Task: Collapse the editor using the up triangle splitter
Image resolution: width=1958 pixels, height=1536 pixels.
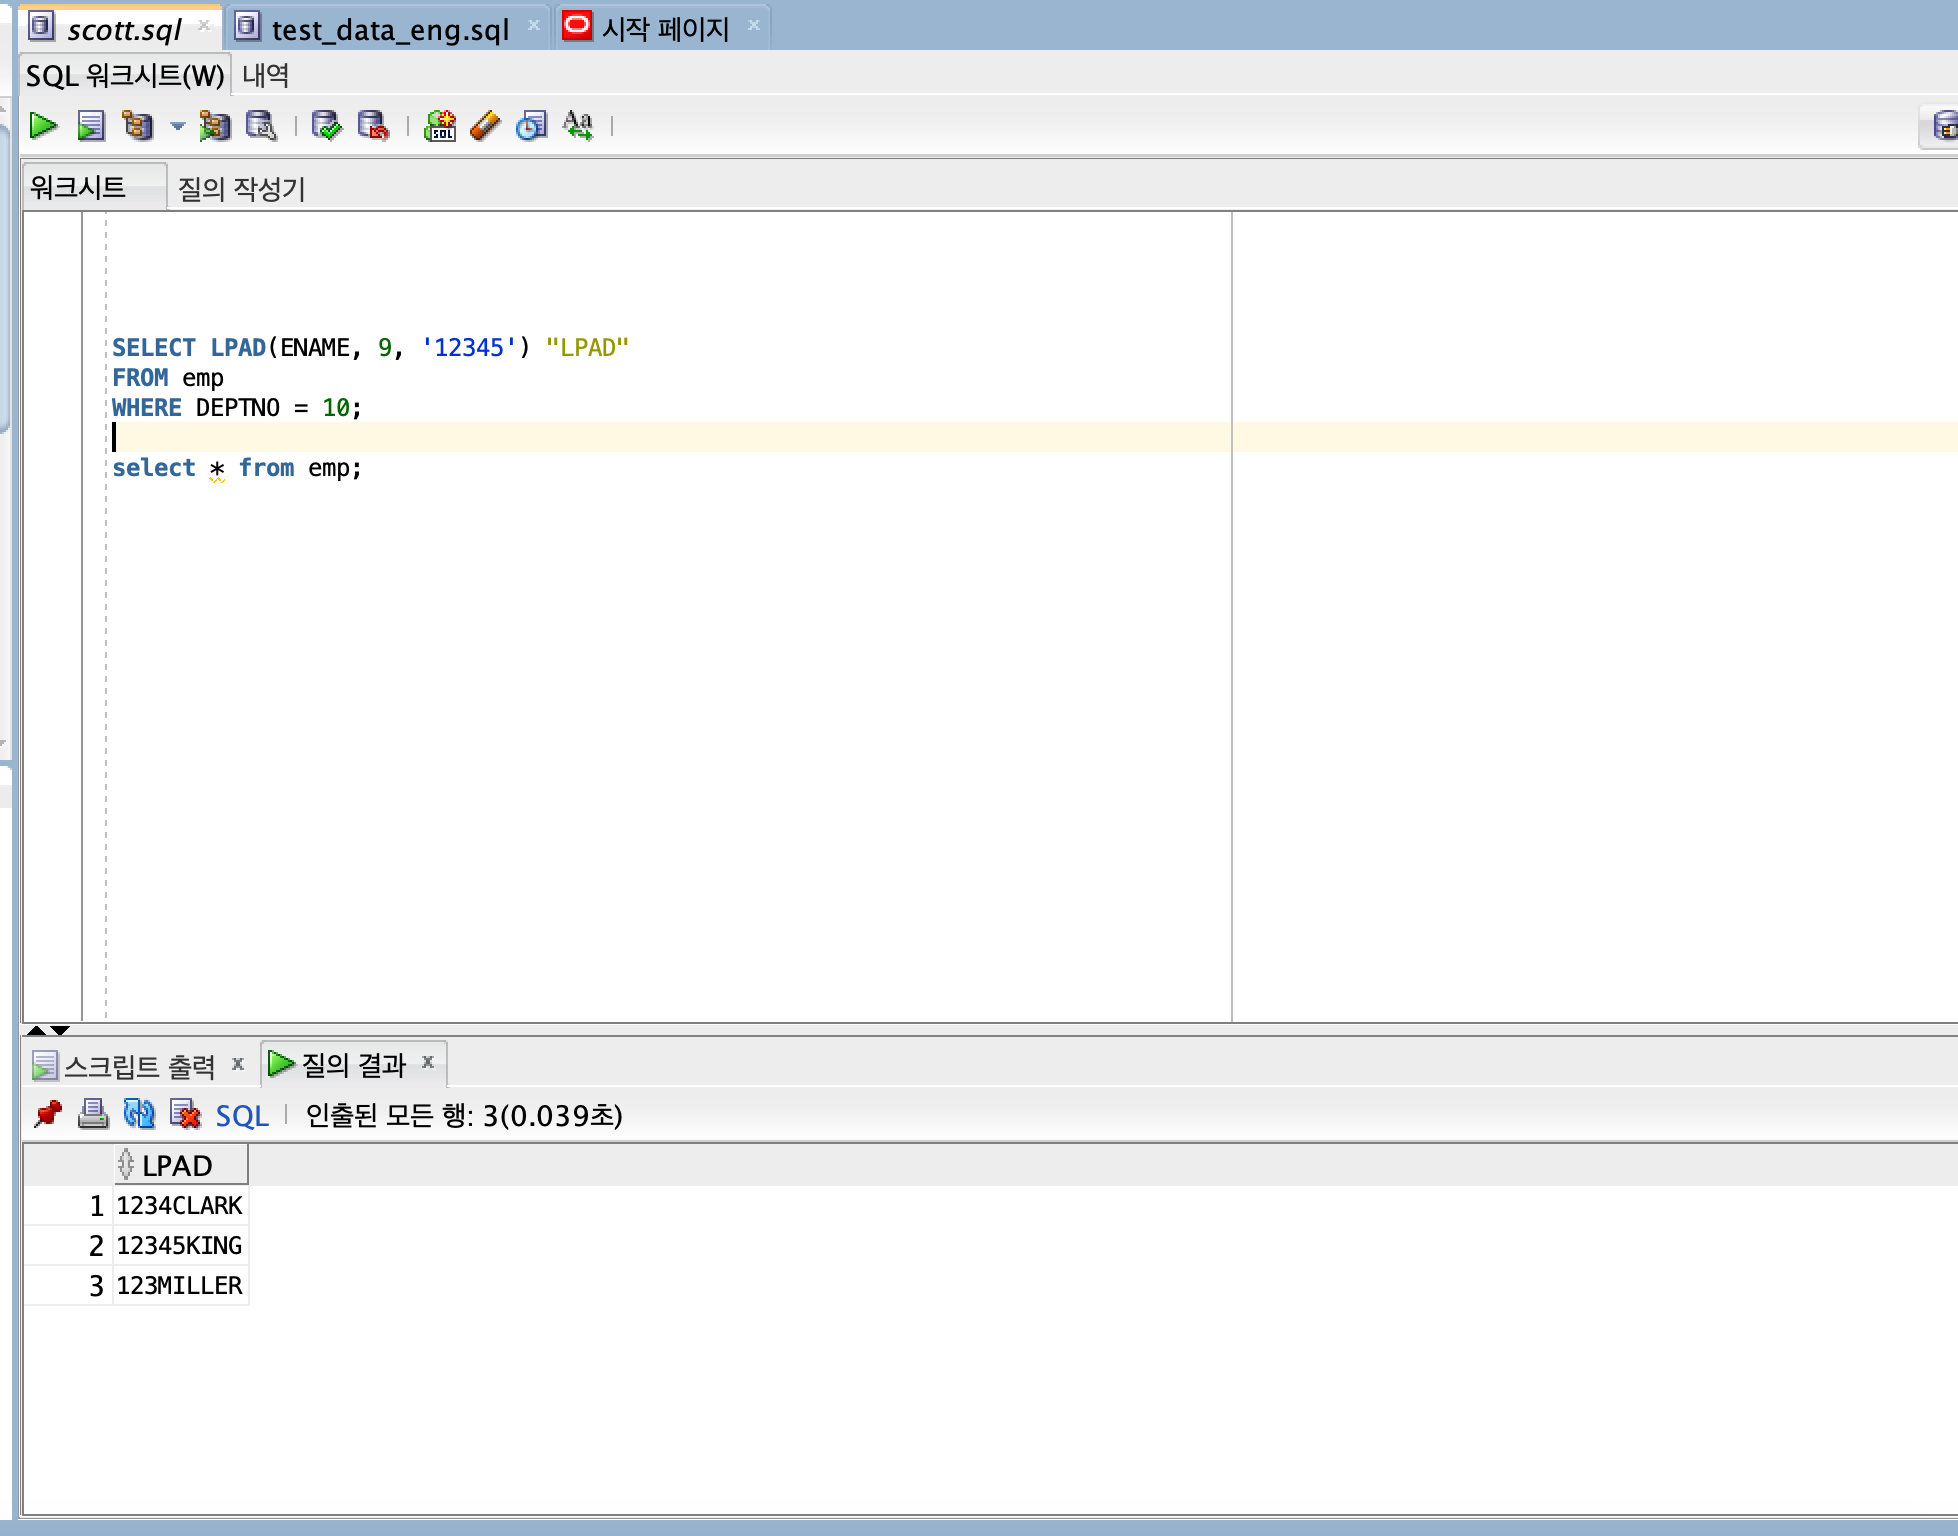Action: [36, 1030]
